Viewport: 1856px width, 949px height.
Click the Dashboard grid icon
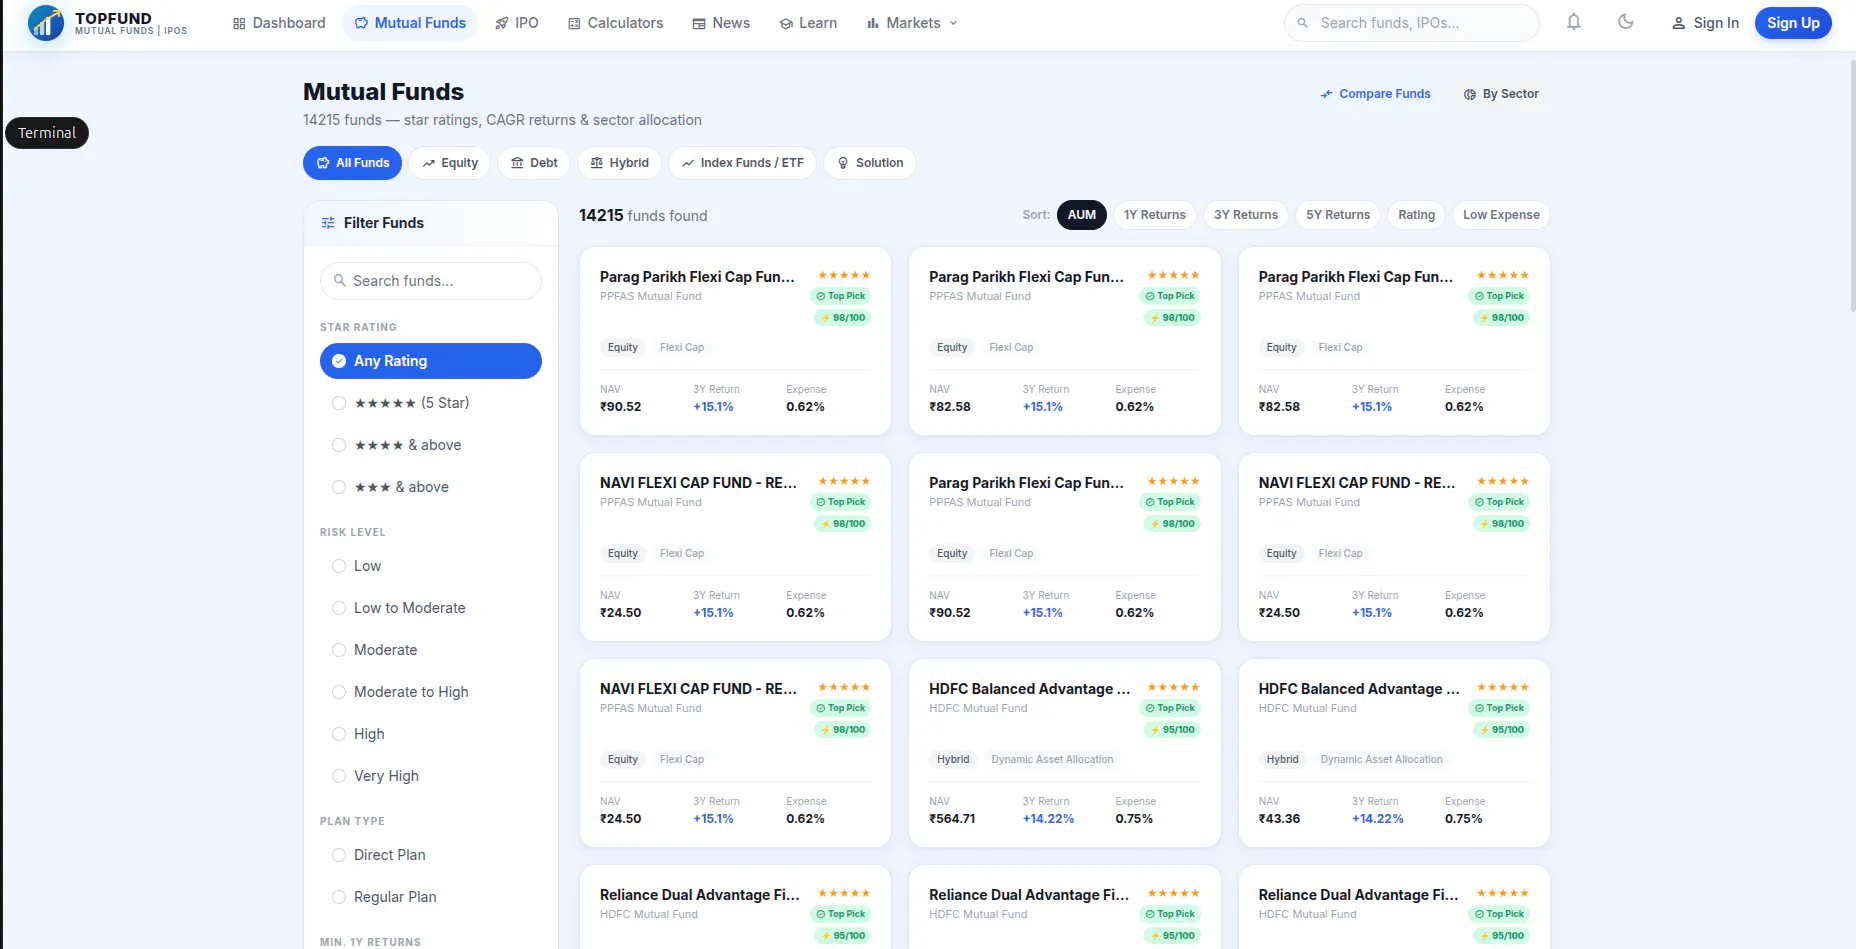[x=239, y=23]
